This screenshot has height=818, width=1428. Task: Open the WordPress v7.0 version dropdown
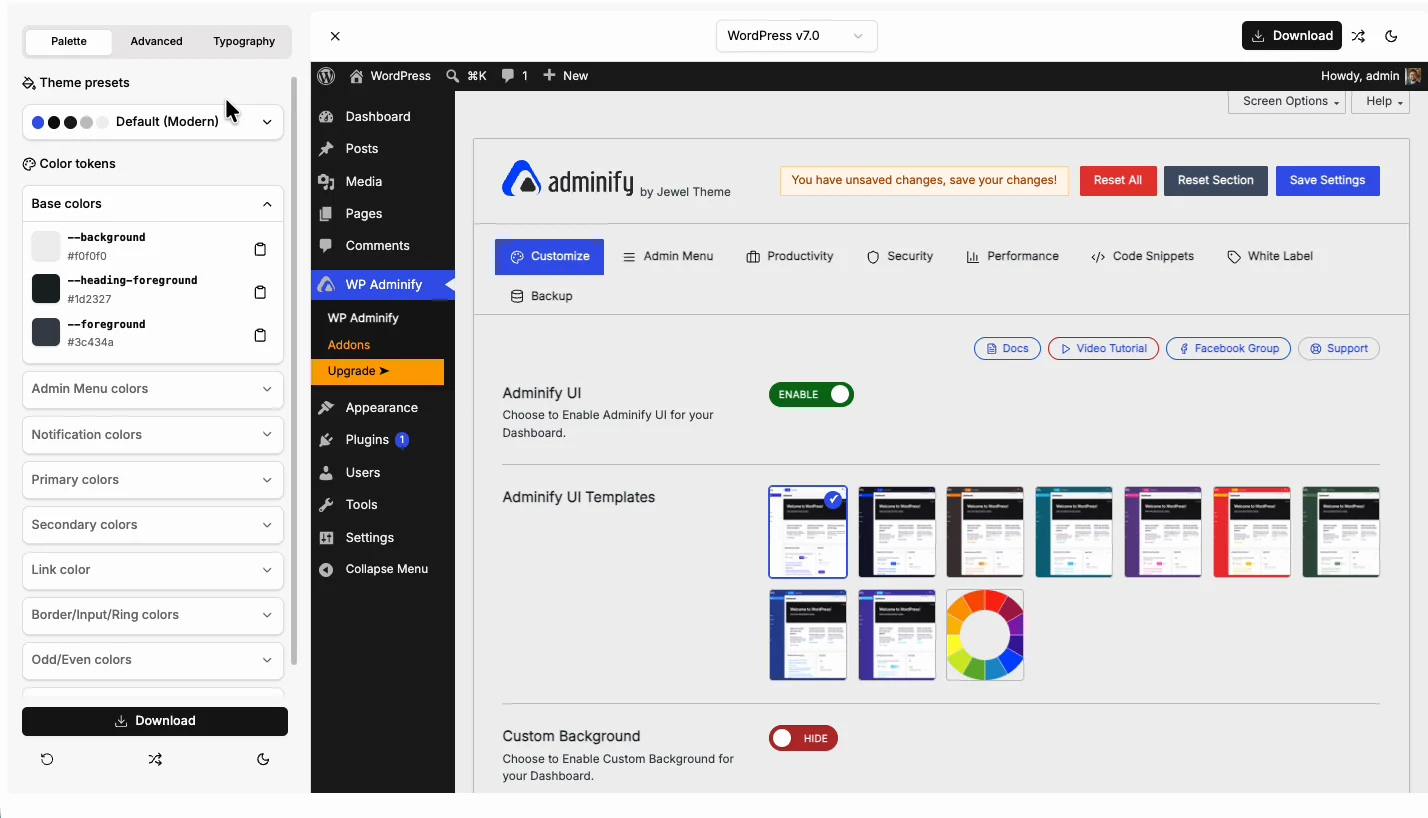[x=797, y=36]
